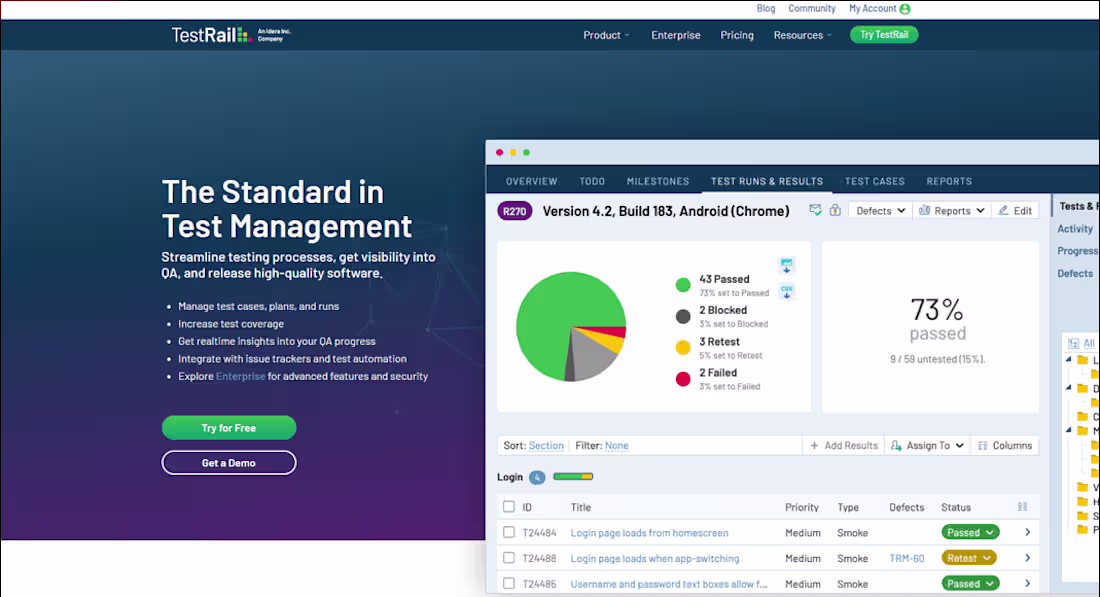Open the TestRail home logo

point(207,34)
